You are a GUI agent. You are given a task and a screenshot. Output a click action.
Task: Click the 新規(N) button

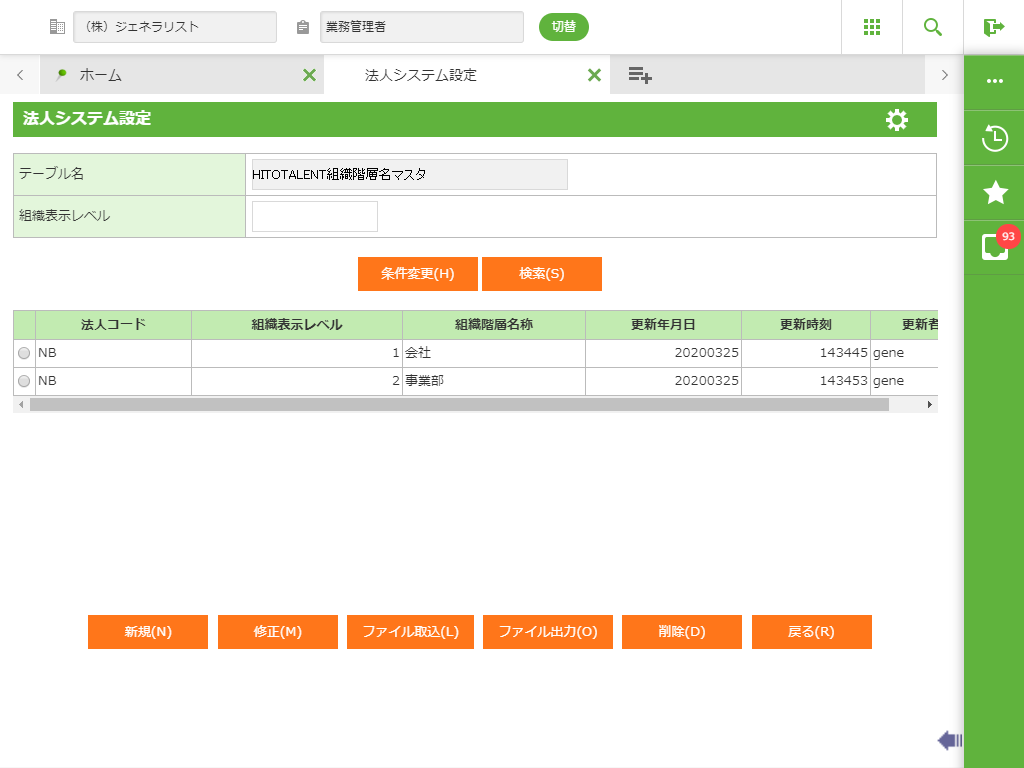pyautogui.click(x=148, y=632)
